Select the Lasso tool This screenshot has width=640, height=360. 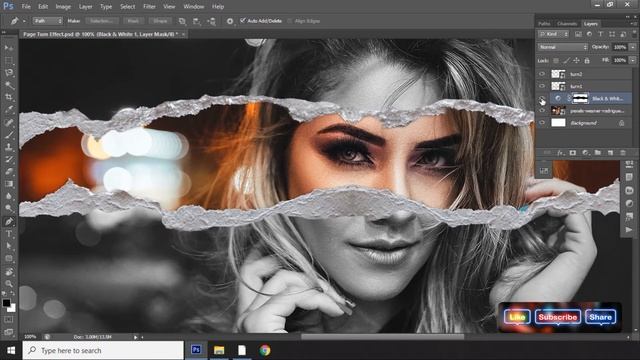pyautogui.click(x=9, y=73)
